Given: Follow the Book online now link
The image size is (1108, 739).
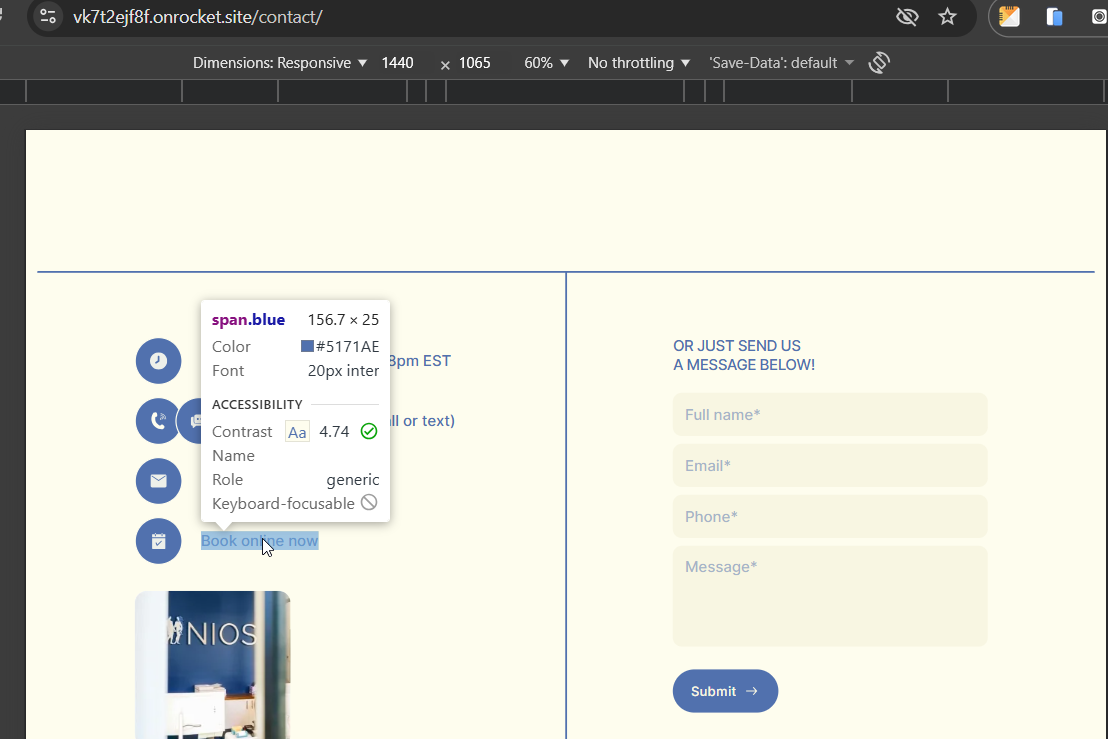Looking at the screenshot, I should (259, 541).
